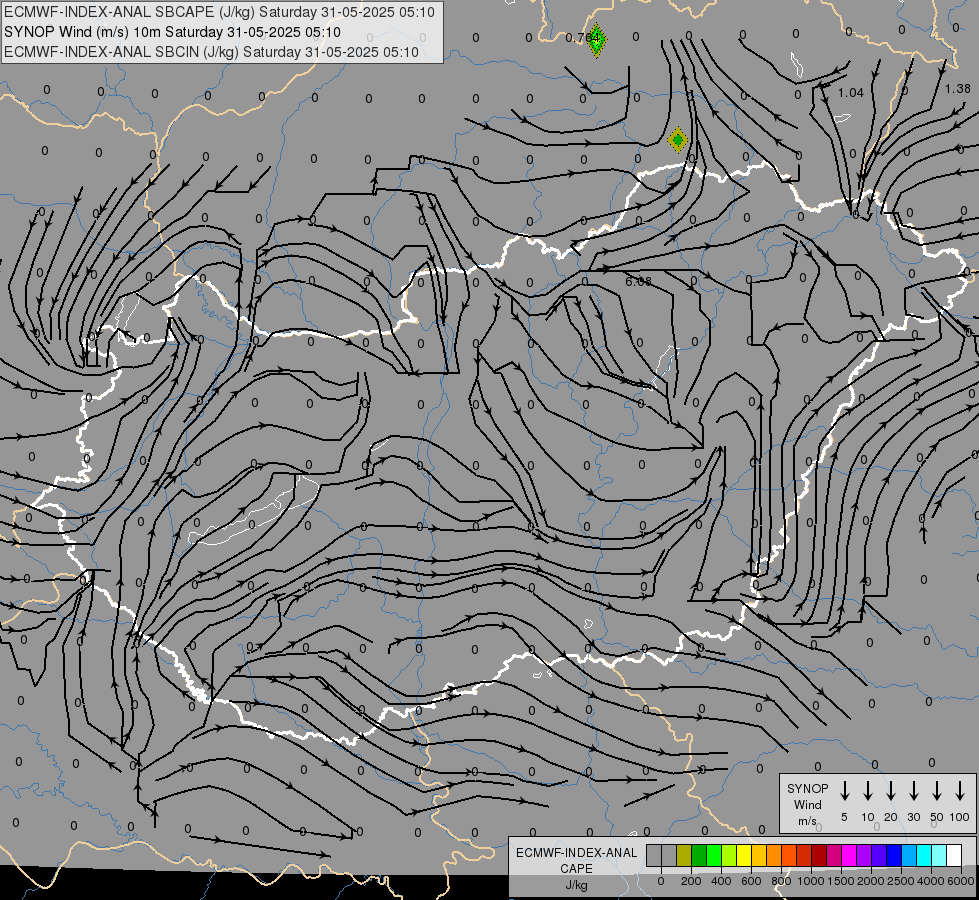979x900 pixels.
Task: Click the olive diamond marker near the northern border
Action: (677, 139)
